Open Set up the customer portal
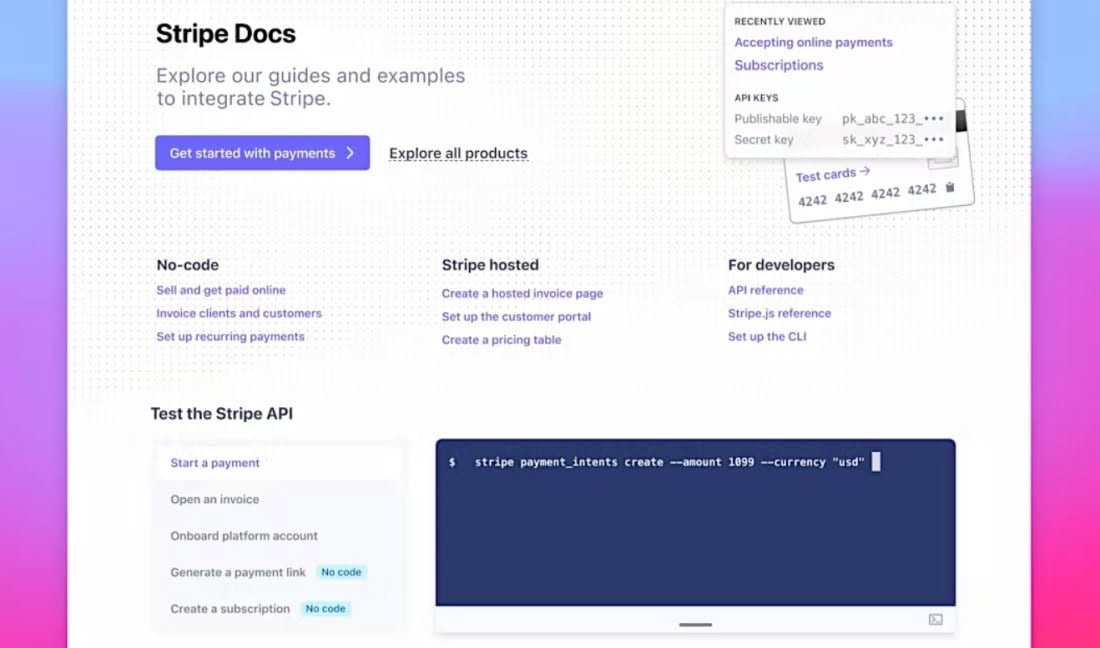Image resolution: width=1100 pixels, height=648 pixels. pos(516,316)
